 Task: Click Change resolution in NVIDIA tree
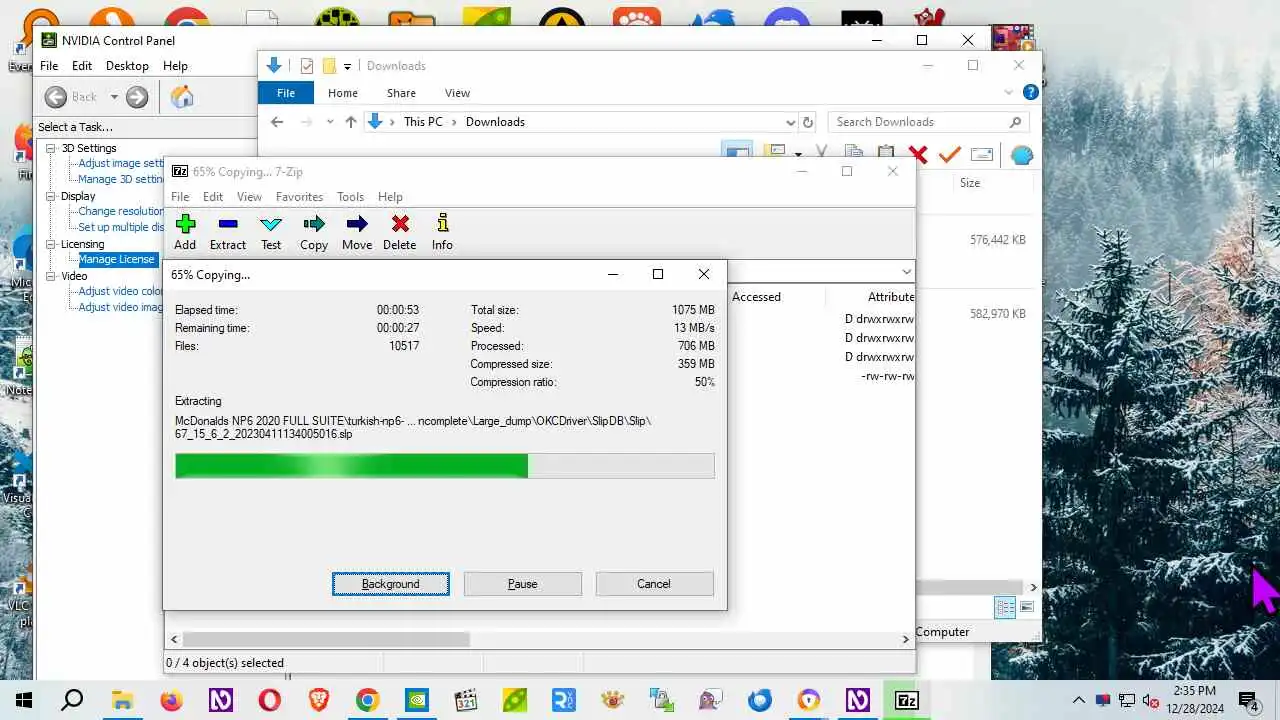click(x=121, y=212)
